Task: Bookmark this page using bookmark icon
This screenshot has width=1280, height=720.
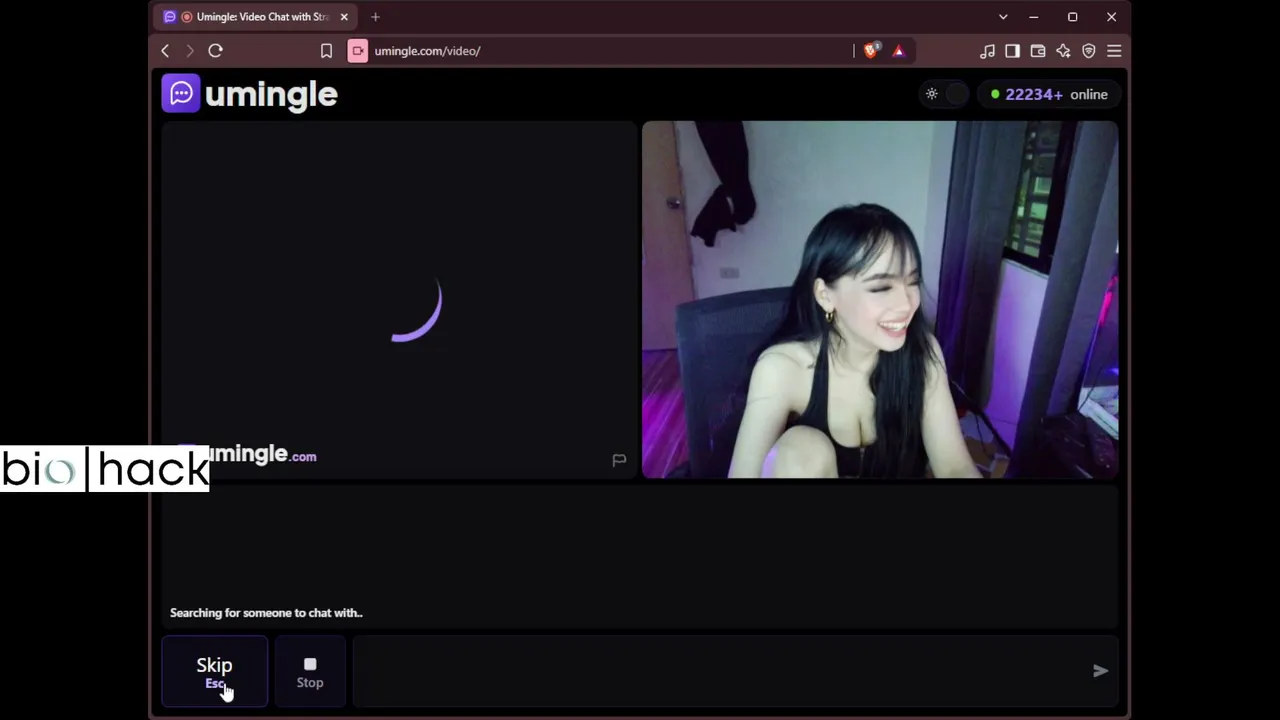Action: pos(326,51)
